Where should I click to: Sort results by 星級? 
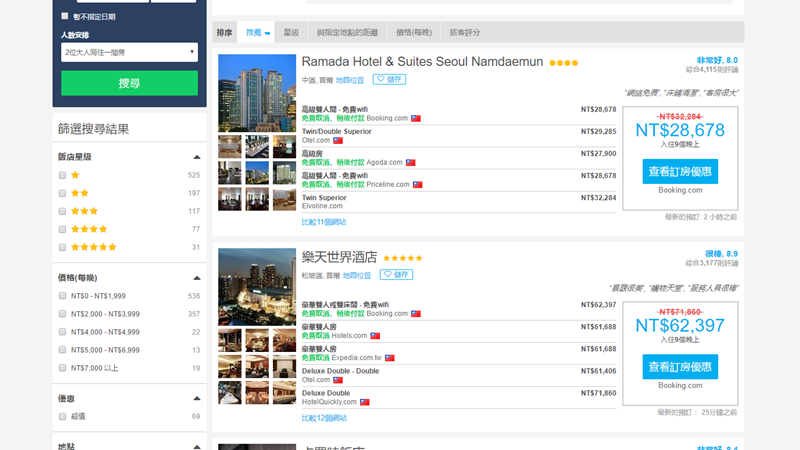click(291, 32)
